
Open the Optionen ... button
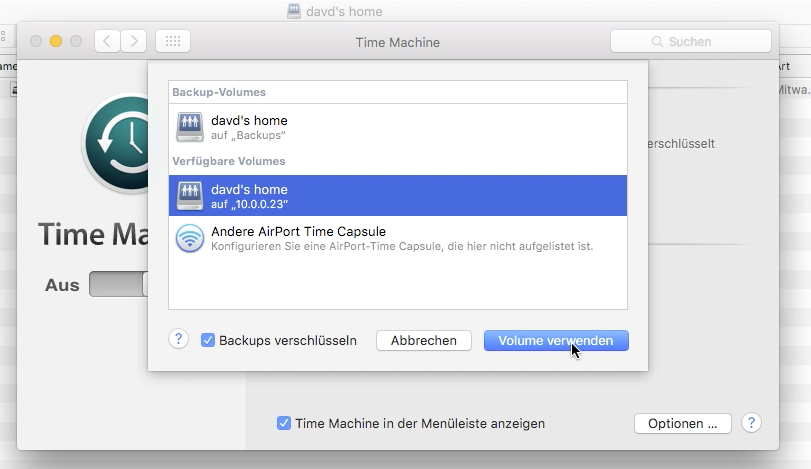(682, 423)
